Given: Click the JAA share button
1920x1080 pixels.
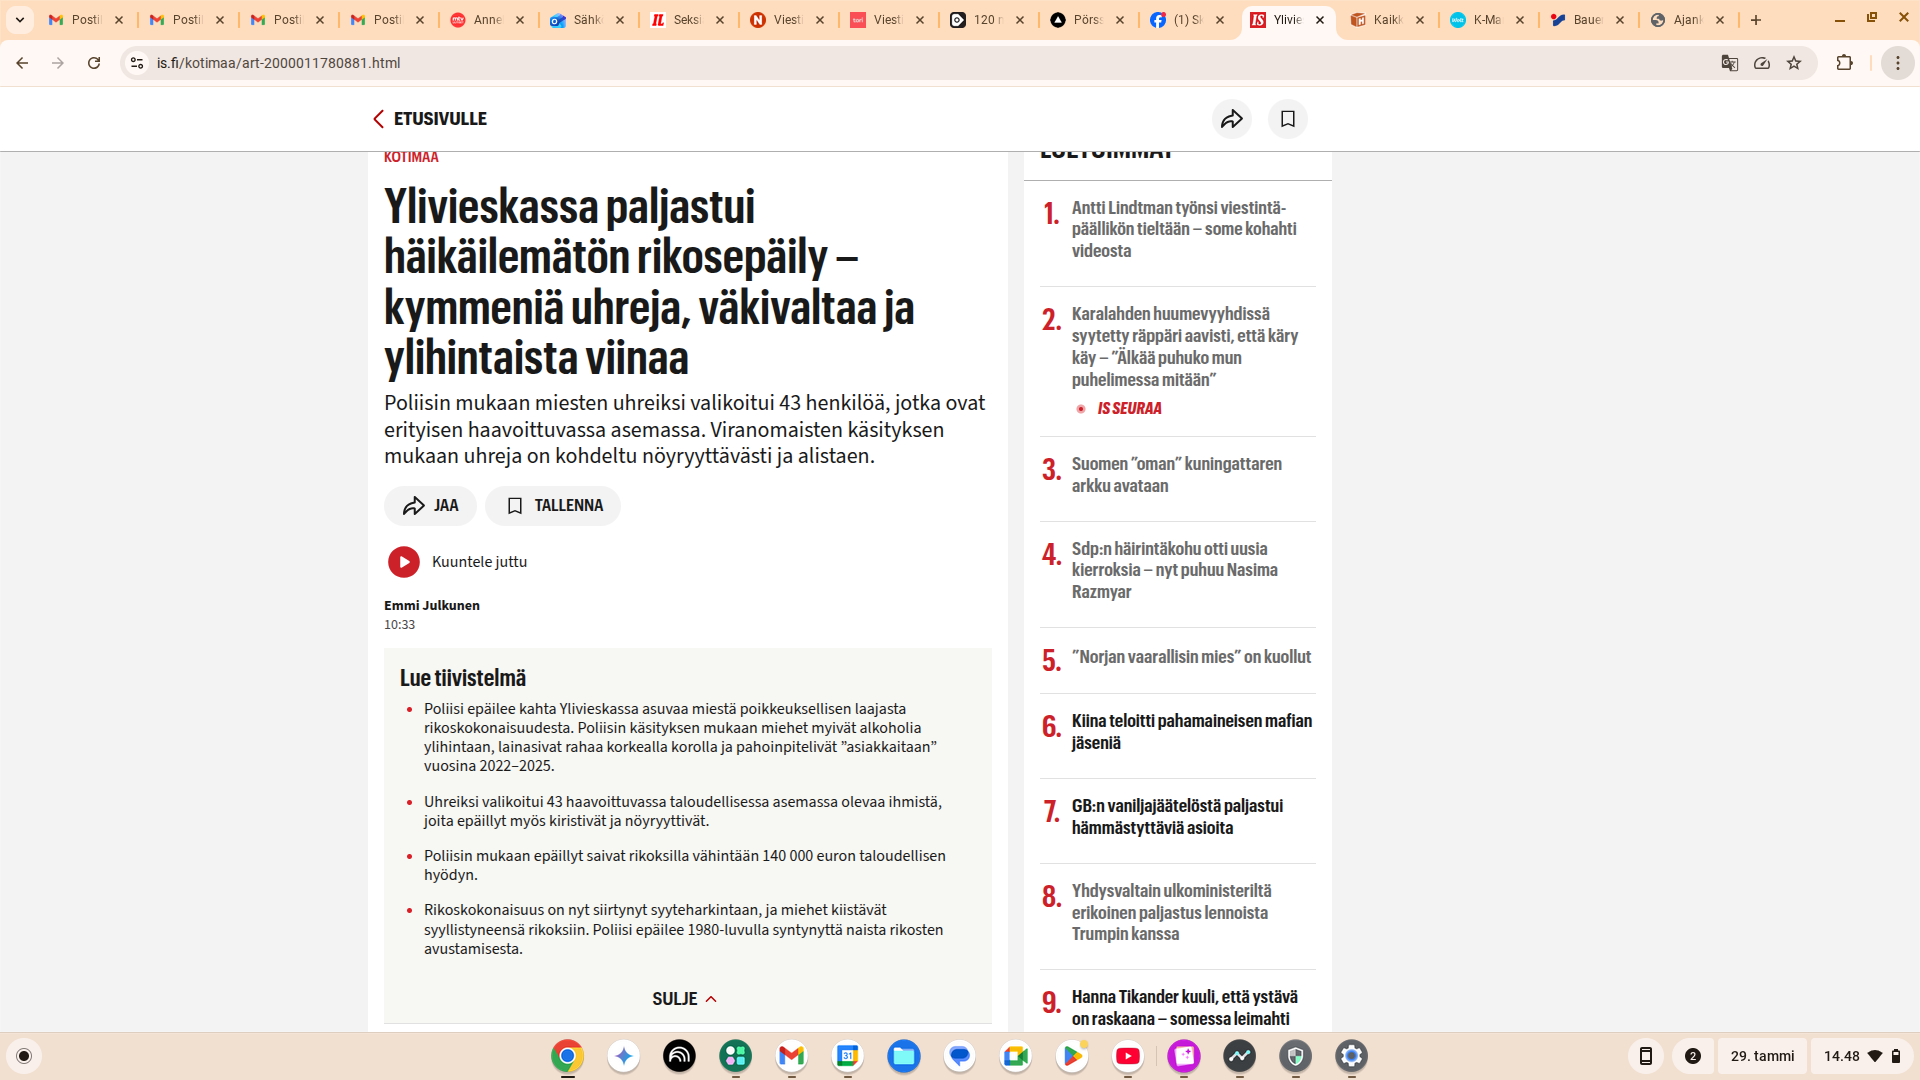Looking at the screenshot, I should click(x=430, y=506).
